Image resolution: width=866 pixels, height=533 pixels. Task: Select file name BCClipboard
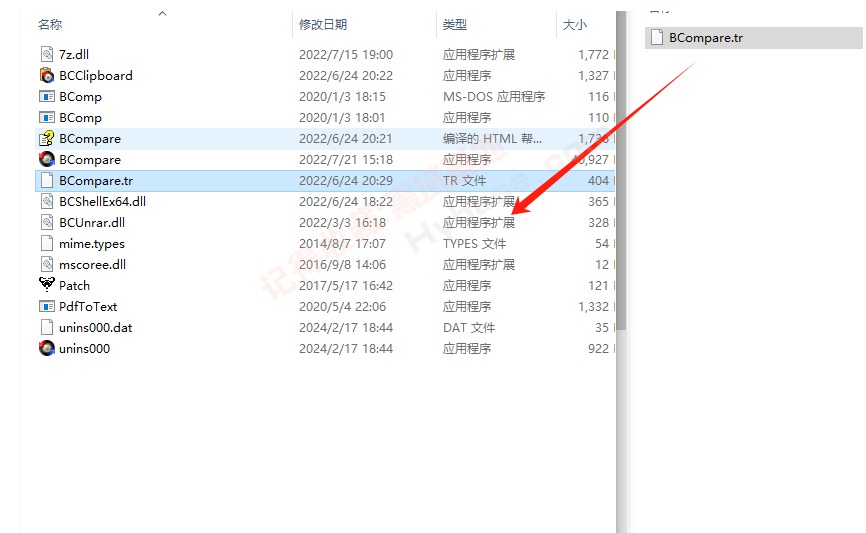(96, 75)
